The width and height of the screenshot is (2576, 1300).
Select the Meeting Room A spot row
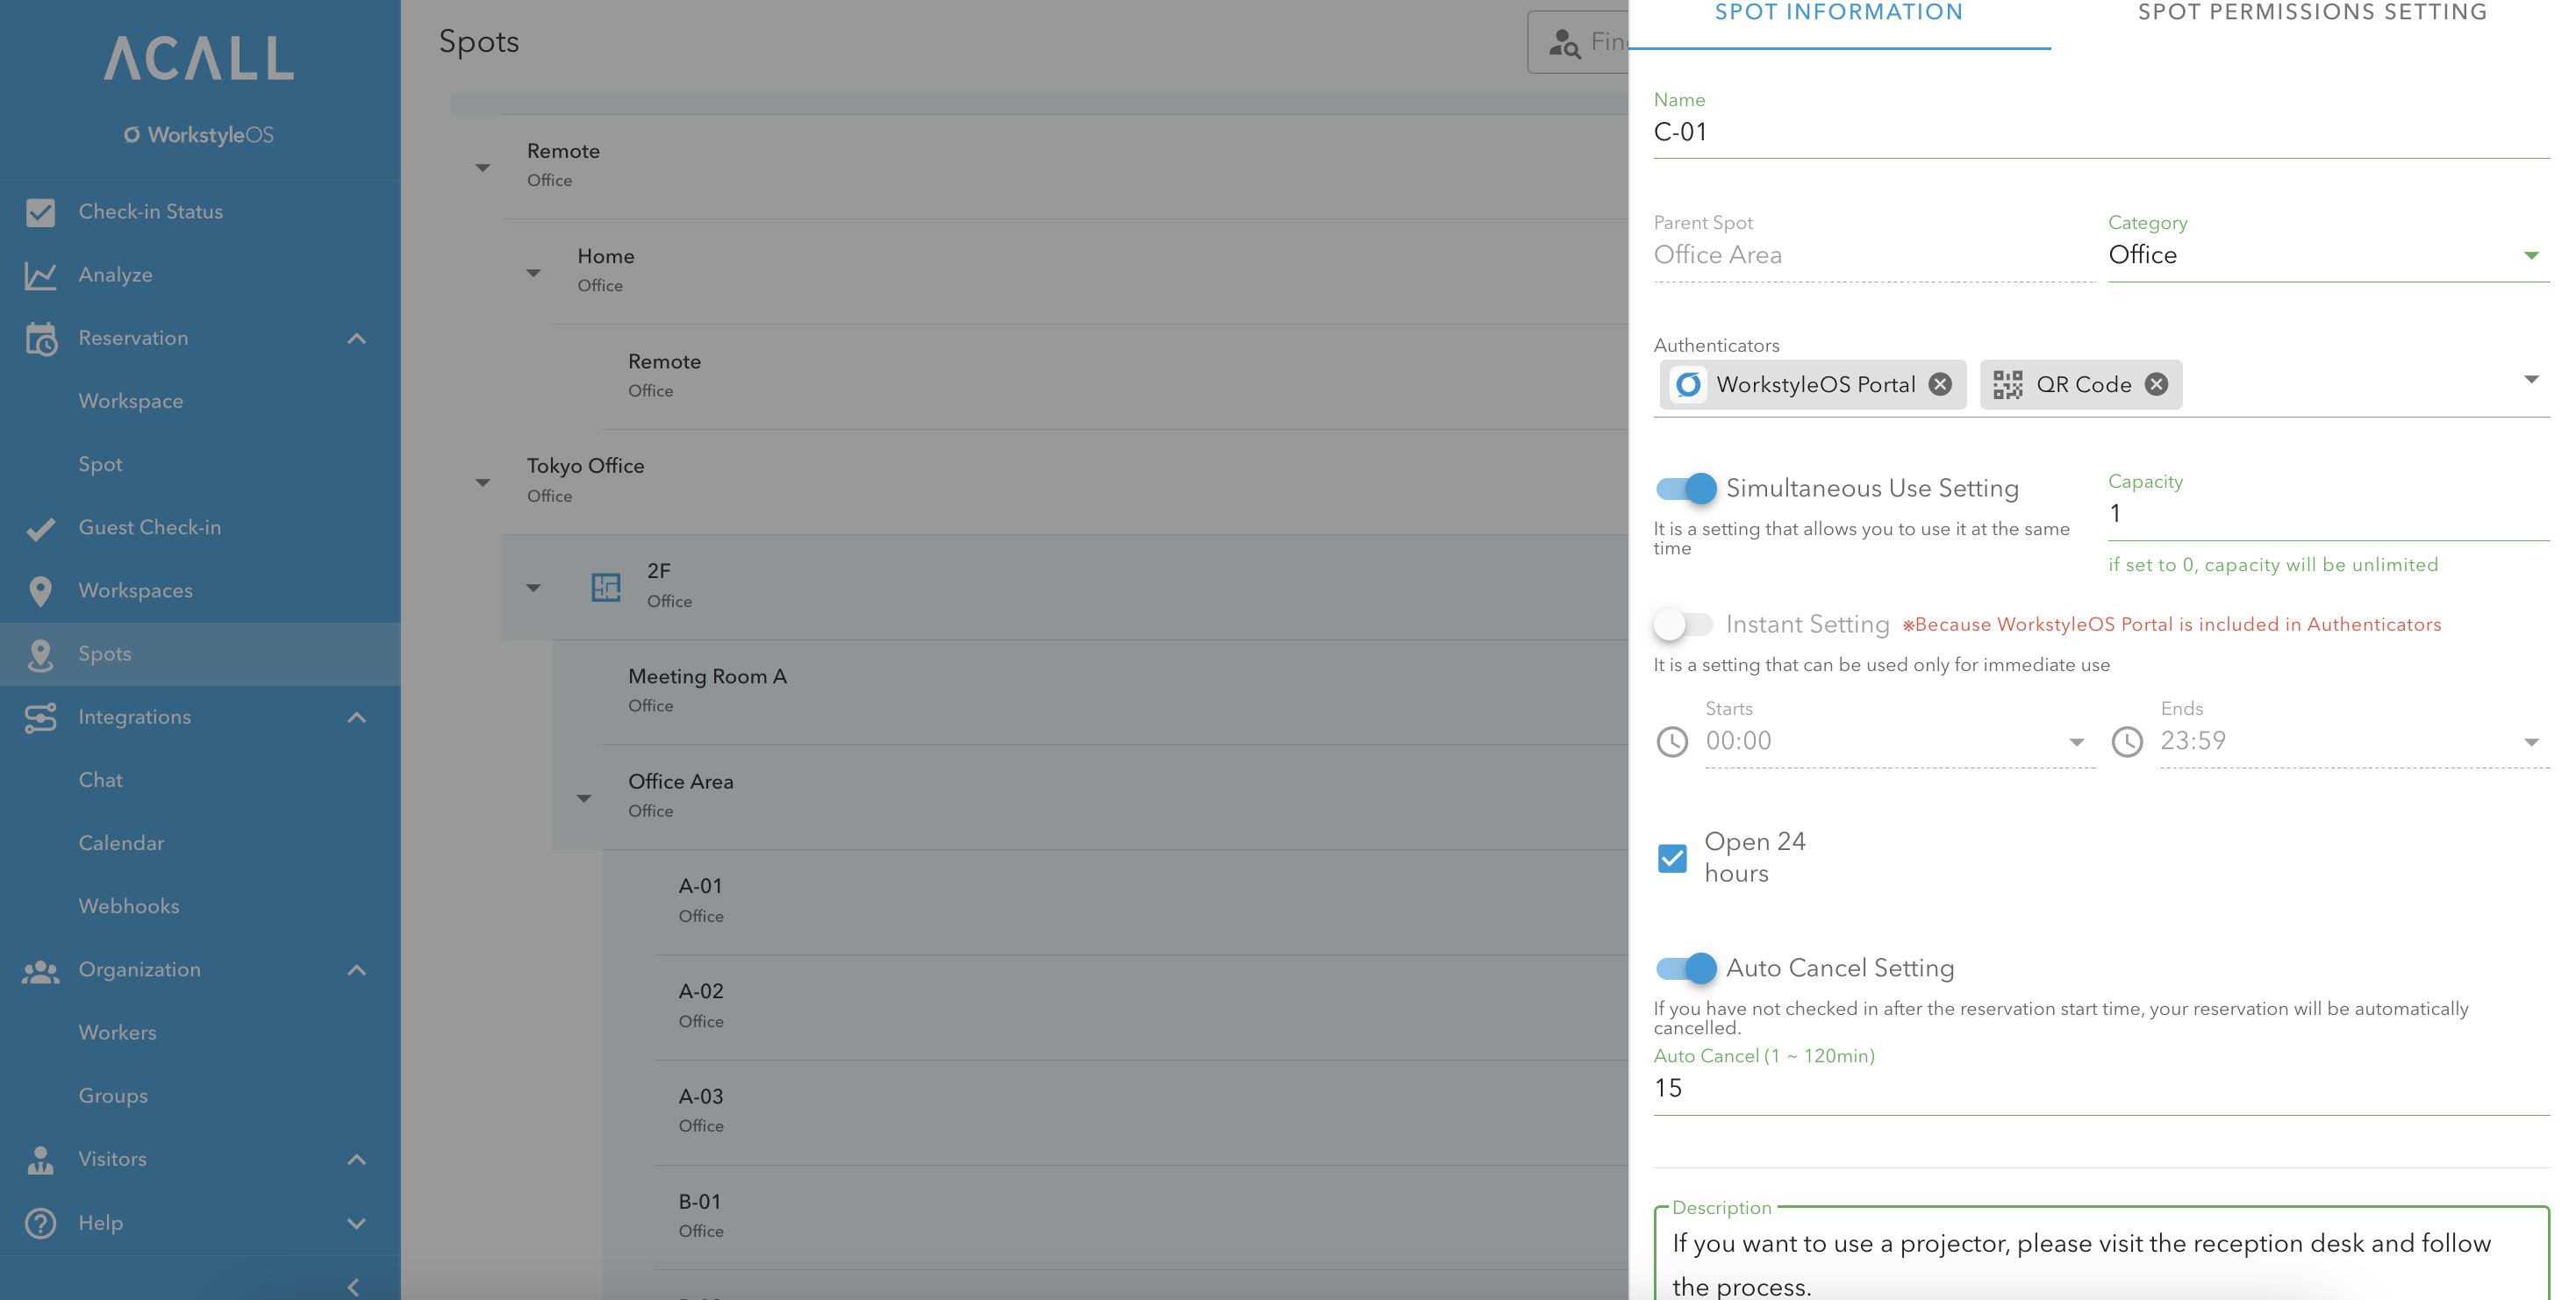(1090, 691)
